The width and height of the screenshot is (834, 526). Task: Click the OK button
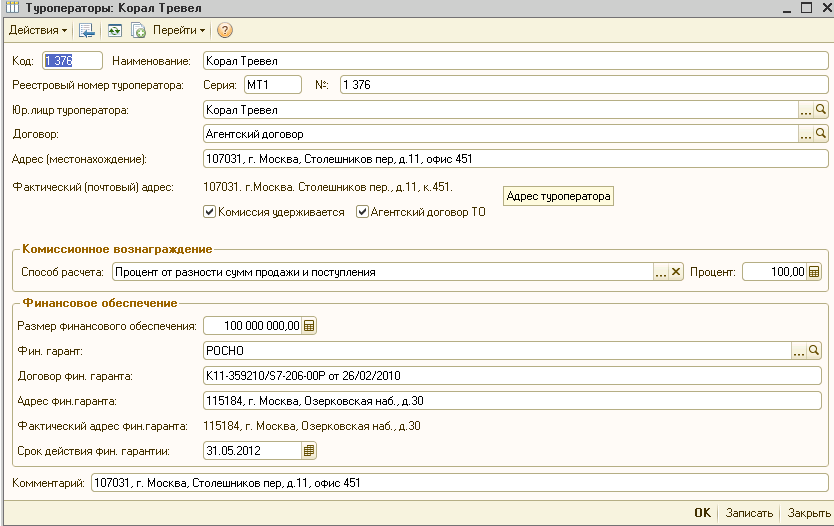pos(702,513)
